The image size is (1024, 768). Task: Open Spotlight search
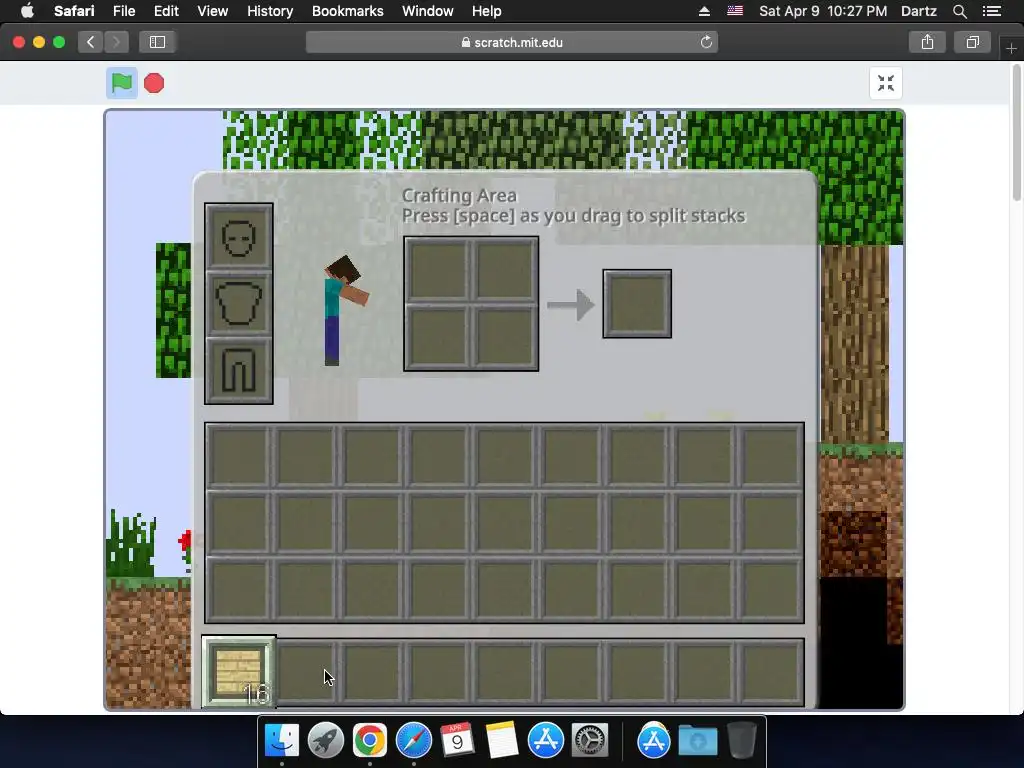(x=959, y=11)
